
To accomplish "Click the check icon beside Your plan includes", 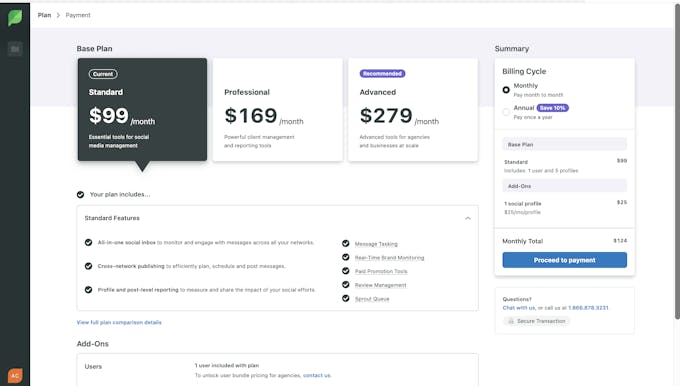I will coord(80,195).
